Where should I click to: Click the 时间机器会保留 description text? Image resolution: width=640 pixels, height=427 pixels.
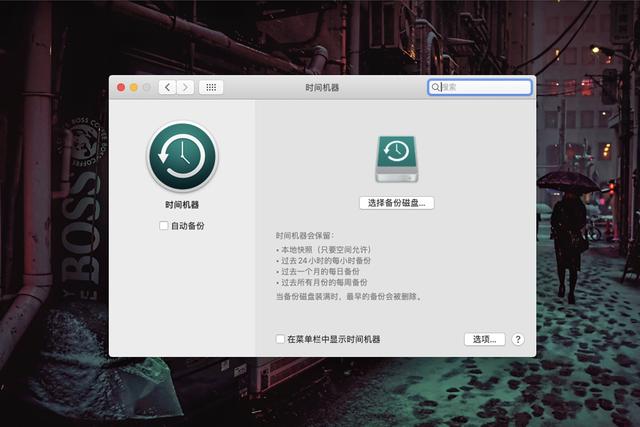(304, 236)
